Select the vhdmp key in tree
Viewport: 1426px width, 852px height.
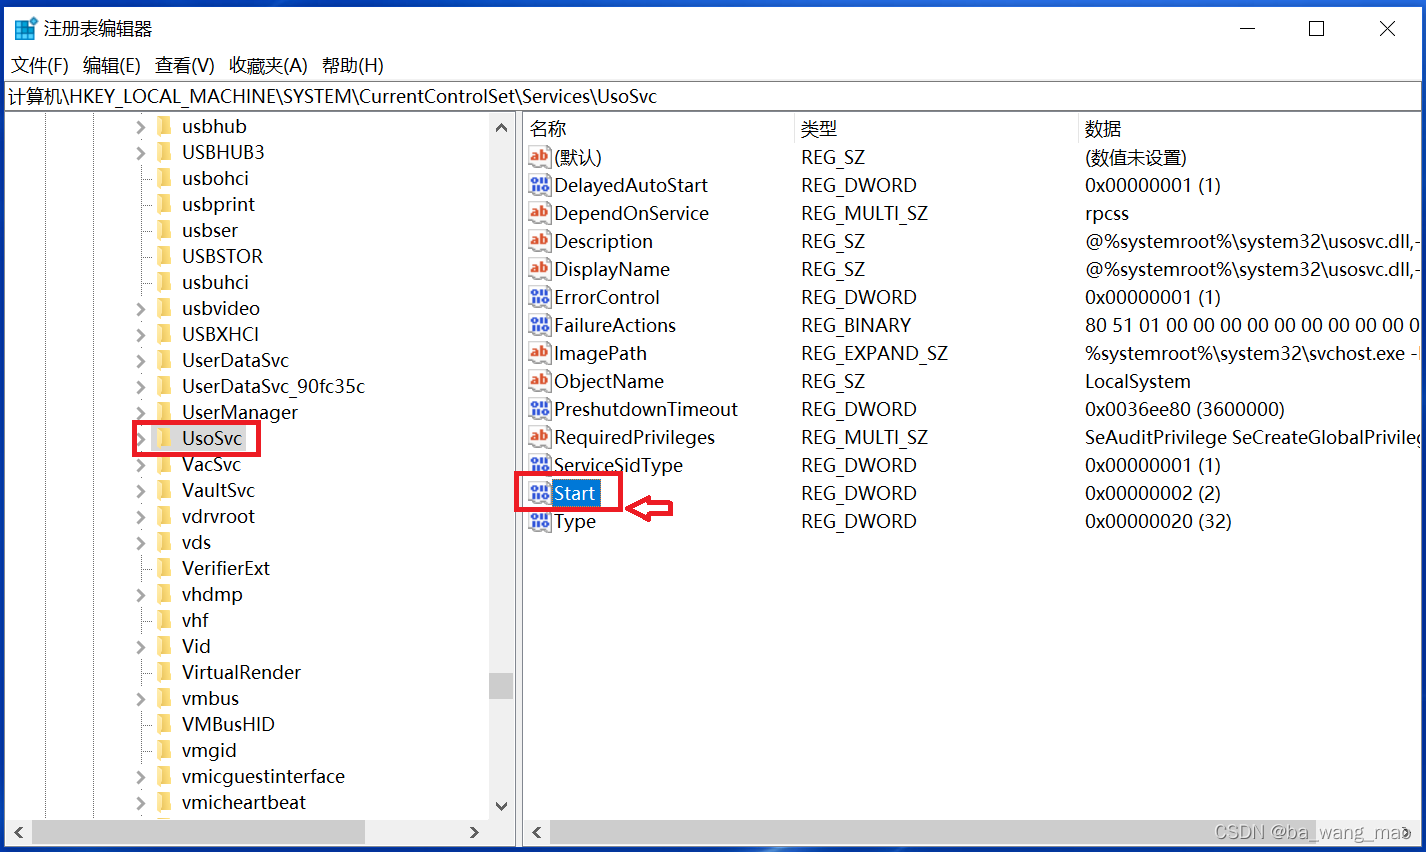click(x=212, y=594)
